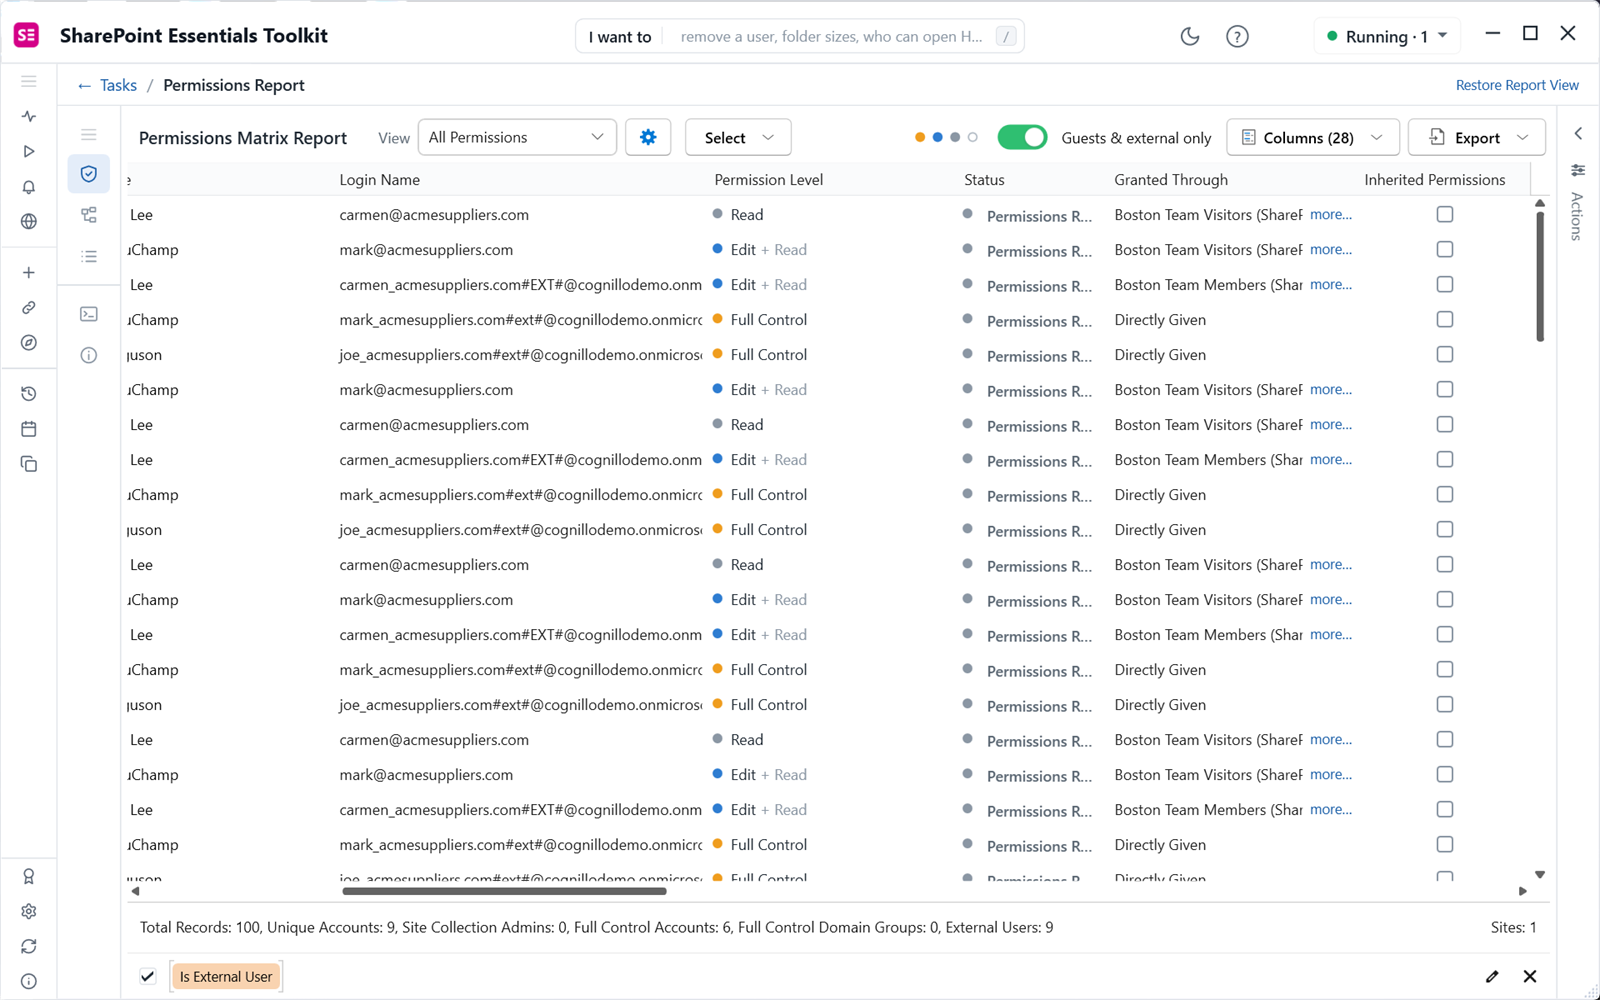Image resolution: width=1600 pixels, height=1000 pixels.
Task: Sort by Granted Through column header
Action: click(x=1171, y=180)
